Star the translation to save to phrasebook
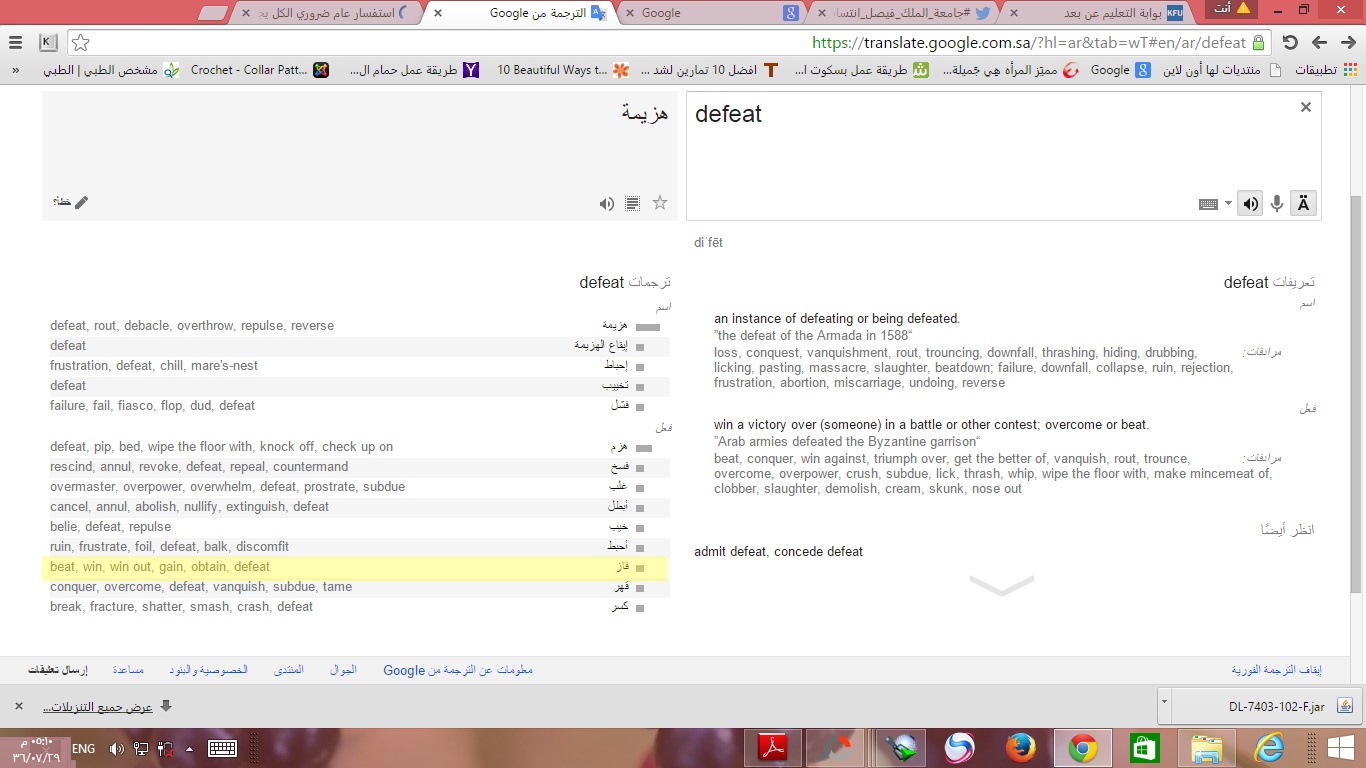1366x768 pixels. [660, 203]
